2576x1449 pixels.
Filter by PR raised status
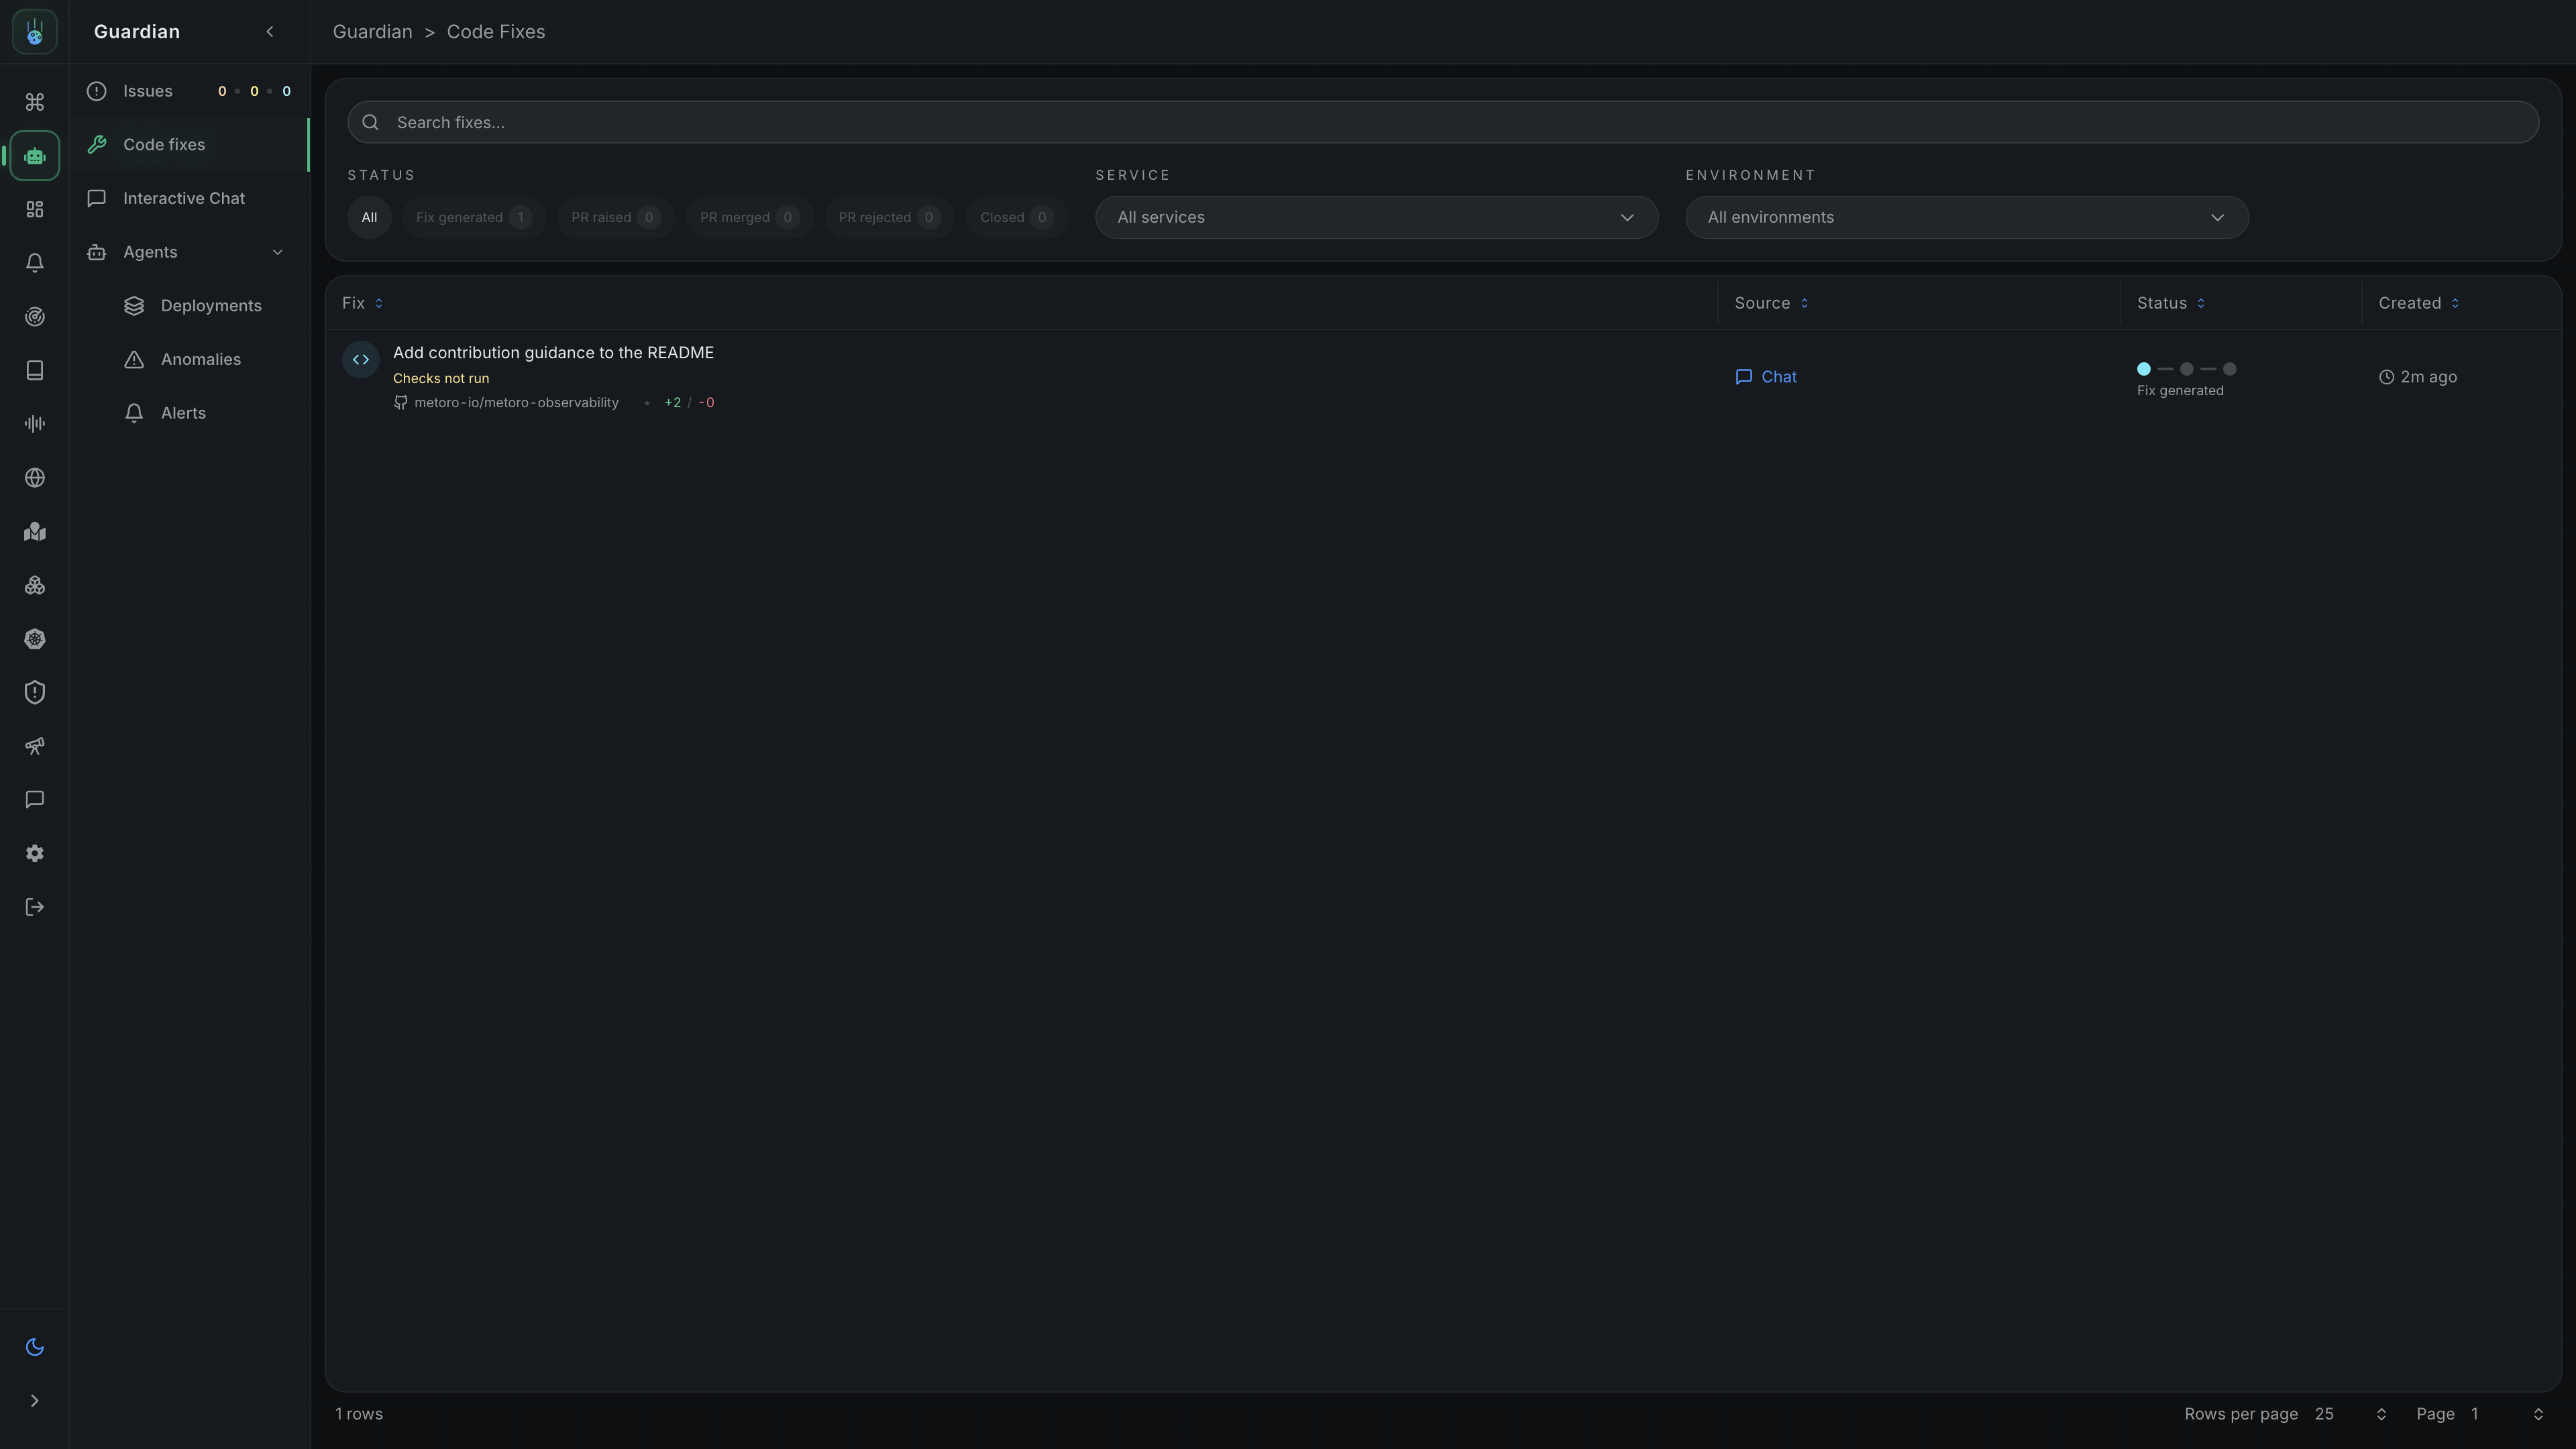(x=615, y=217)
